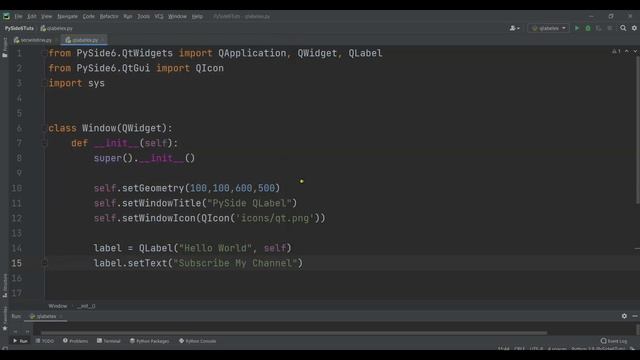Screen dimensions: 640x360
Task: Click __init__() in the bottom code breadcrumb
Action: 86,306
